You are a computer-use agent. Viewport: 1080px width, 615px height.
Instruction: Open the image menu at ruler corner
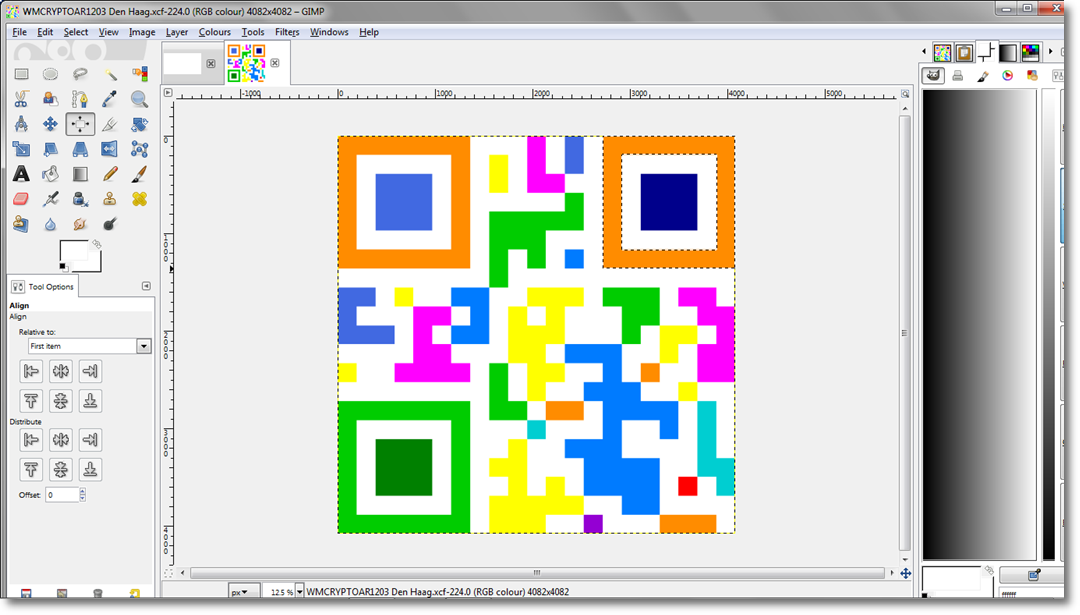tap(167, 92)
